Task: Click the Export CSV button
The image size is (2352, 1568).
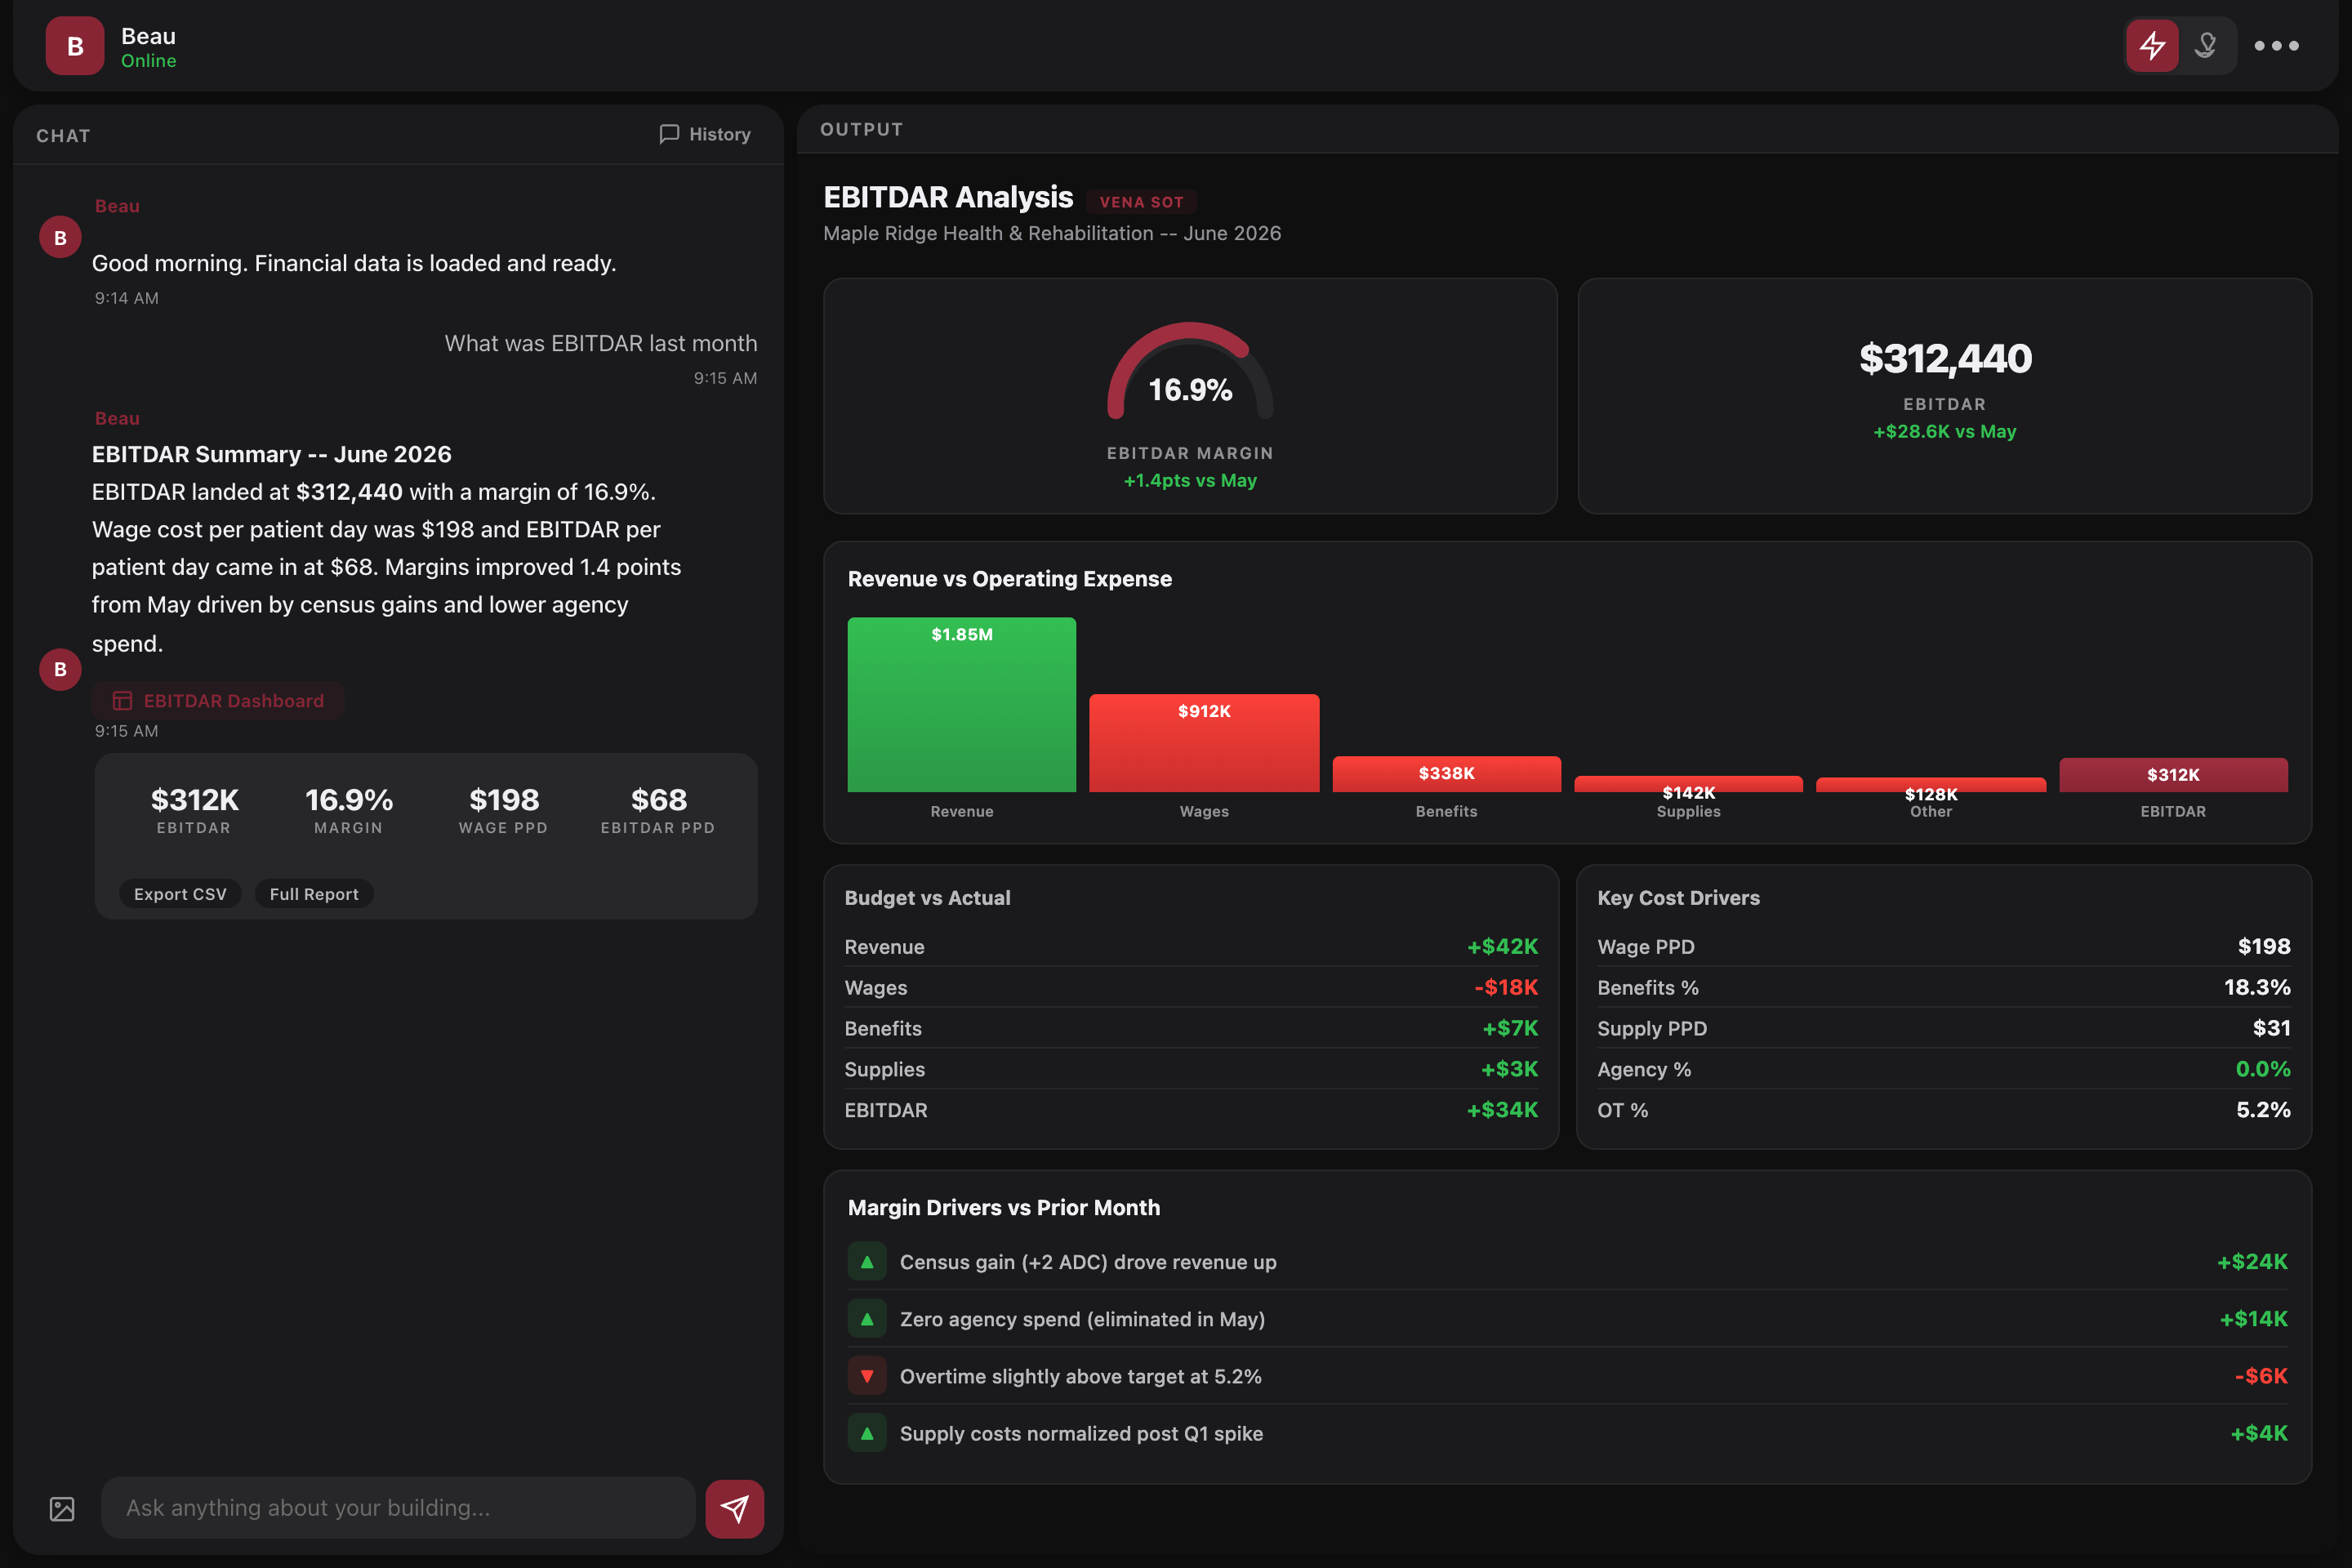Action: coord(180,894)
